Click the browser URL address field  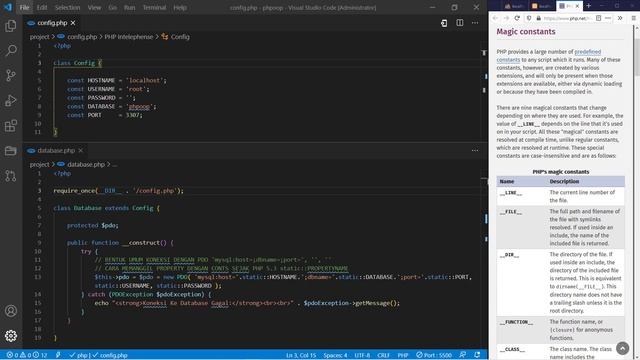click(568, 18)
